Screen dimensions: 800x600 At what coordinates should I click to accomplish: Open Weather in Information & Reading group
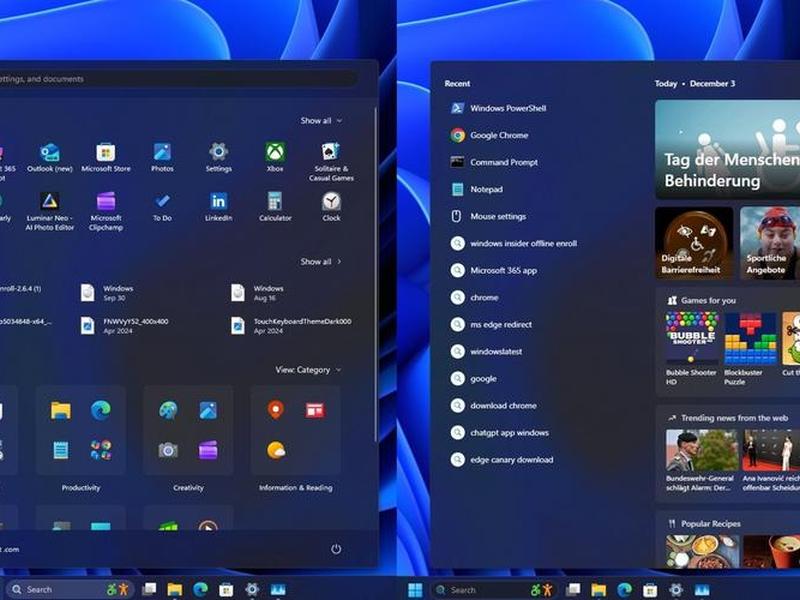pyautogui.click(x=276, y=450)
